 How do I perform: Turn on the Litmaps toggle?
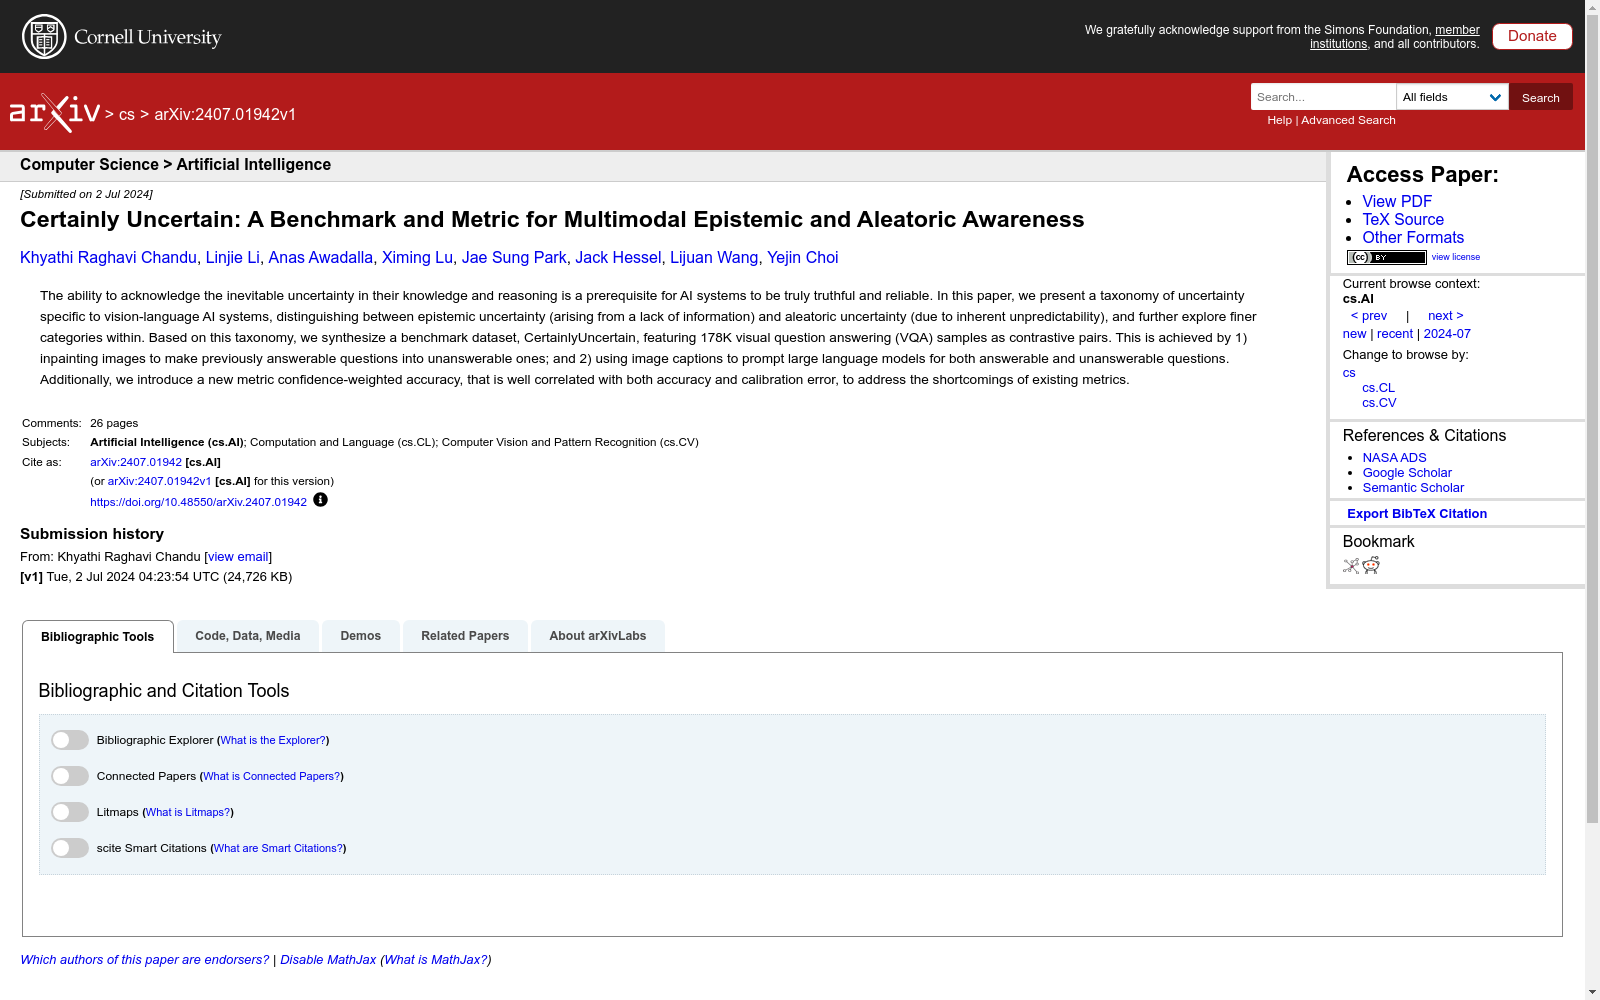pyautogui.click(x=70, y=812)
